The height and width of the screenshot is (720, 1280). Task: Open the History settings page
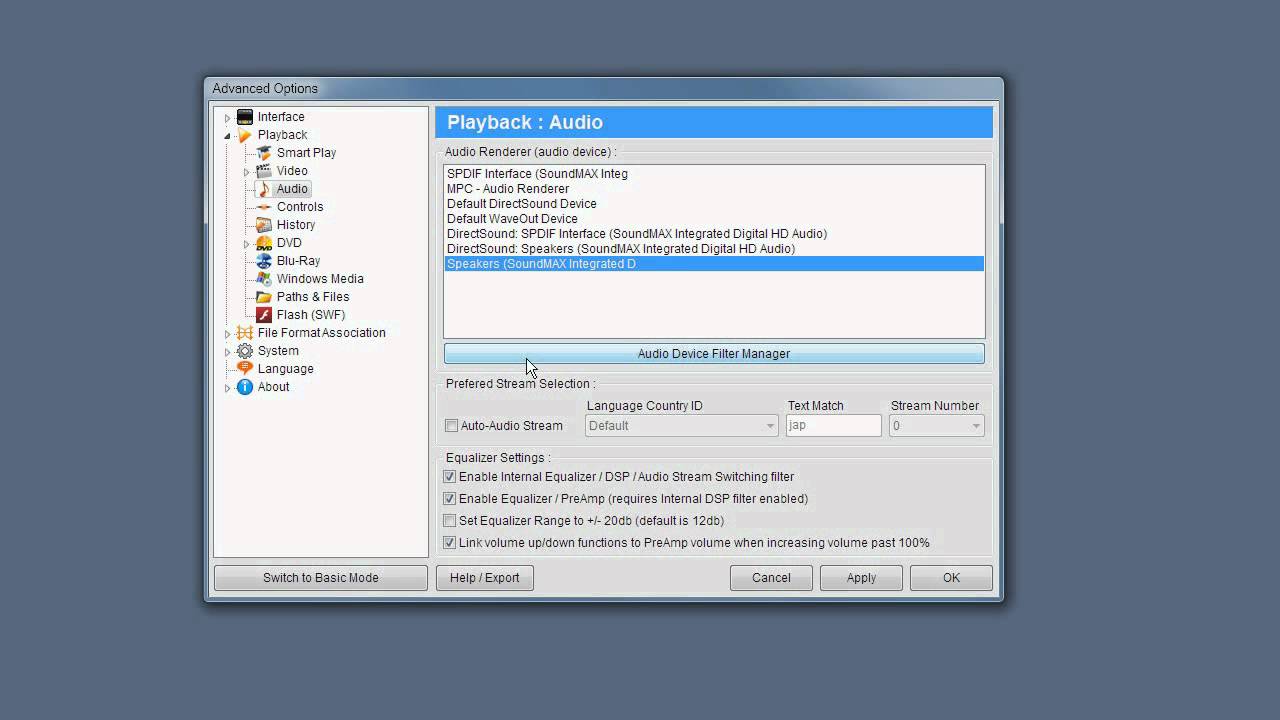tap(296, 225)
